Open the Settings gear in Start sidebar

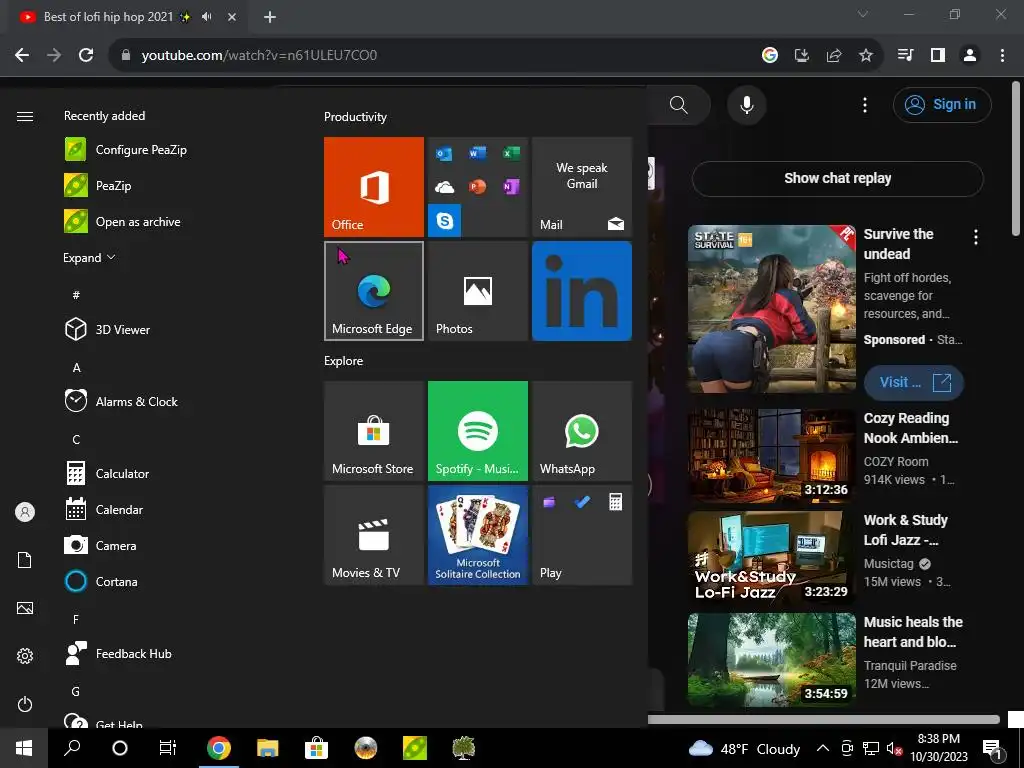25,656
